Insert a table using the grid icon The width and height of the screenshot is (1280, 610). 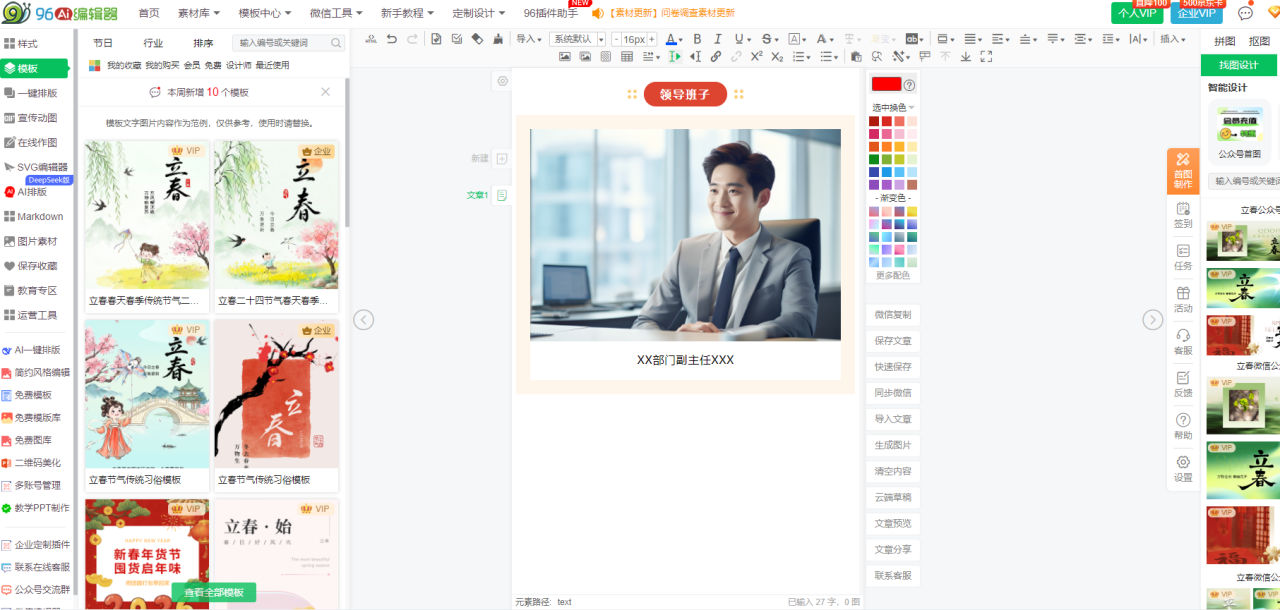point(627,57)
